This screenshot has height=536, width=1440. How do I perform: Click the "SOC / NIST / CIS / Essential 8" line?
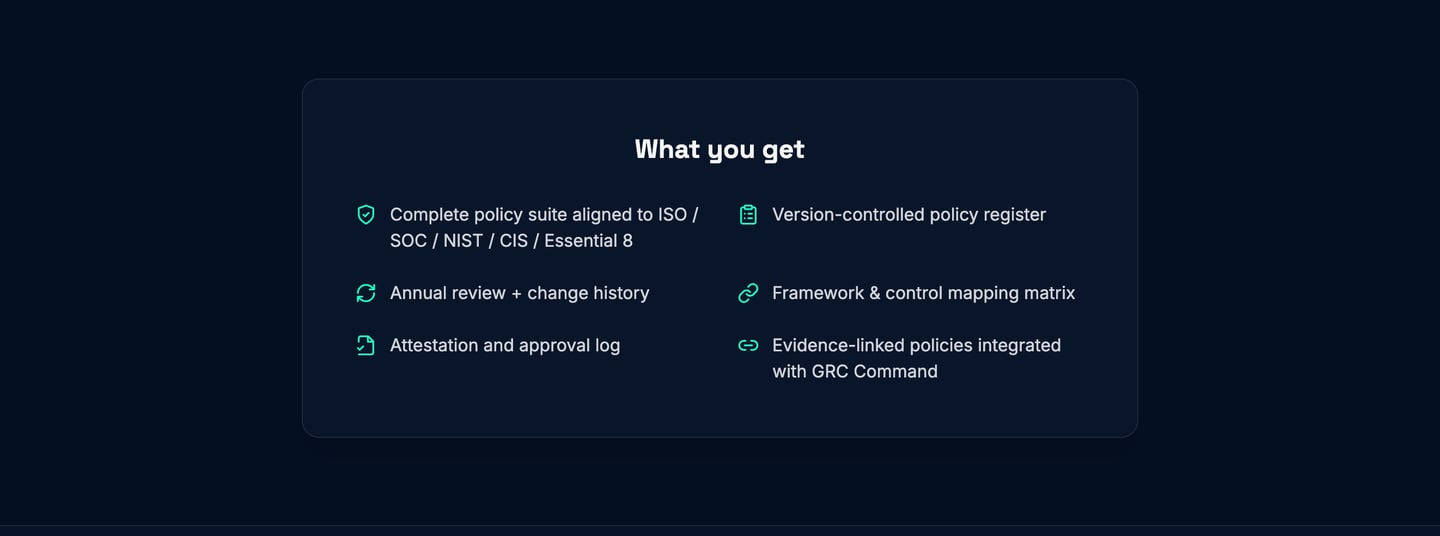click(511, 241)
